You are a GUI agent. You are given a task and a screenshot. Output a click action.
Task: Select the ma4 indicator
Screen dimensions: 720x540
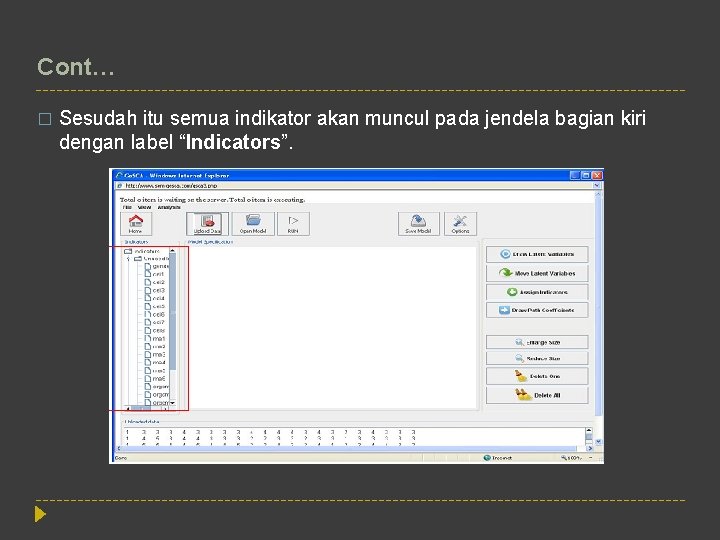click(x=154, y=363)
